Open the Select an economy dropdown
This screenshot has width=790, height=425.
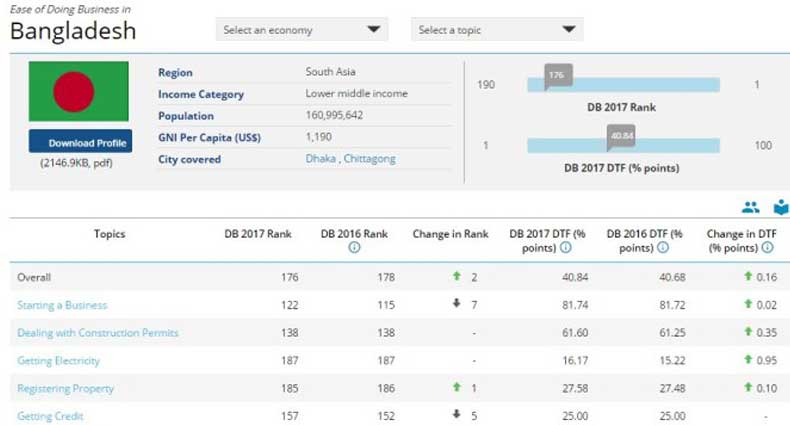pos(302,30)
